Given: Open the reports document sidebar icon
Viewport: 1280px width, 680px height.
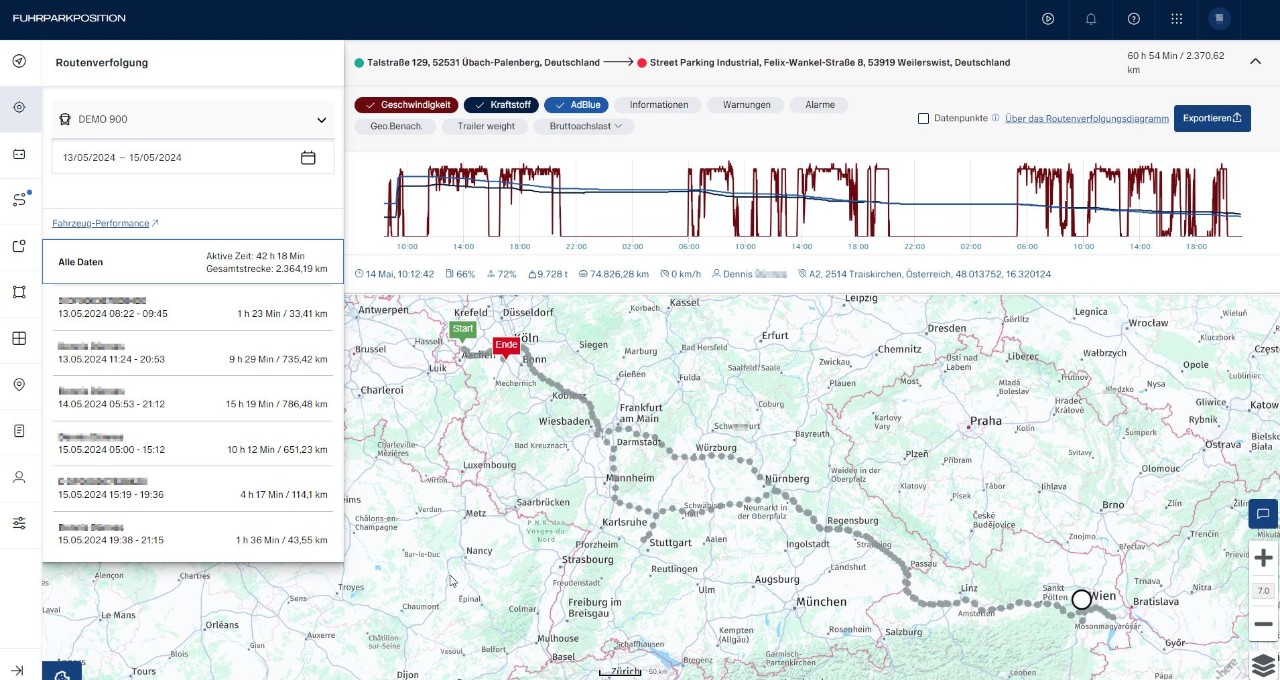Looking at the screenshot, I should tap(19, 431).
